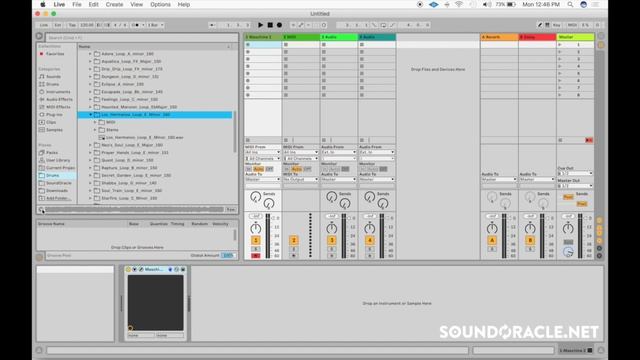Viewport: 640px width, 360px height.
Task: Toggle the browser show/hide button
Action: pos(39,36)
